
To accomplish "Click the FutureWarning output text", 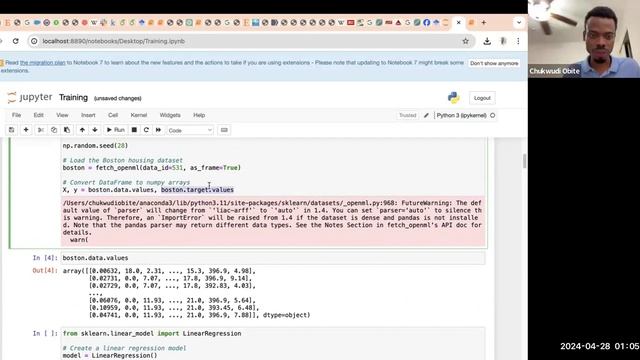I will [273, 221].
